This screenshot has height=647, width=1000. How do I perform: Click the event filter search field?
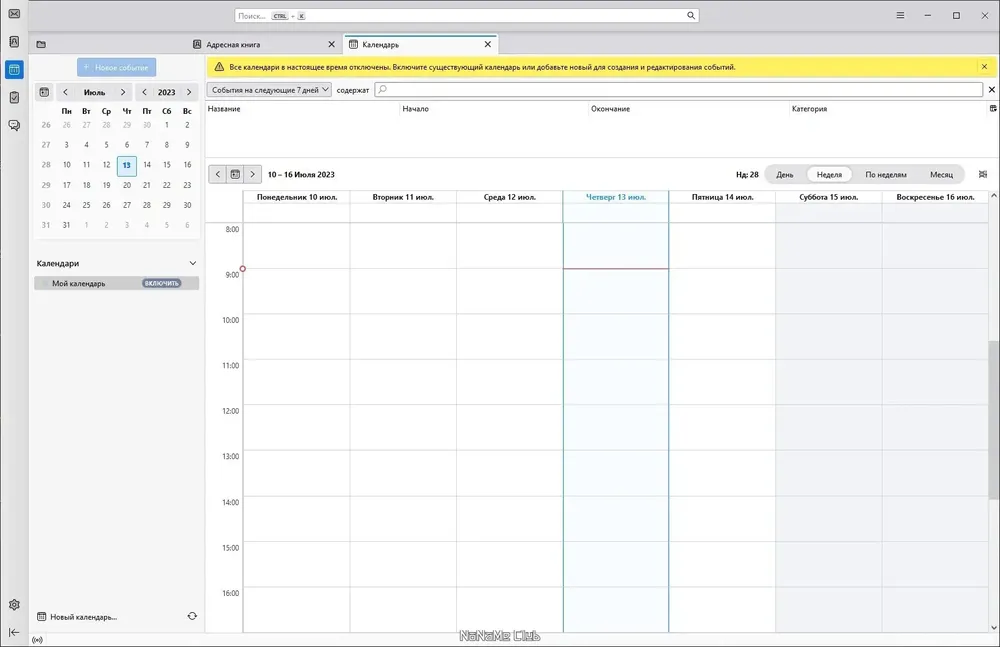[x=679, y=90]
